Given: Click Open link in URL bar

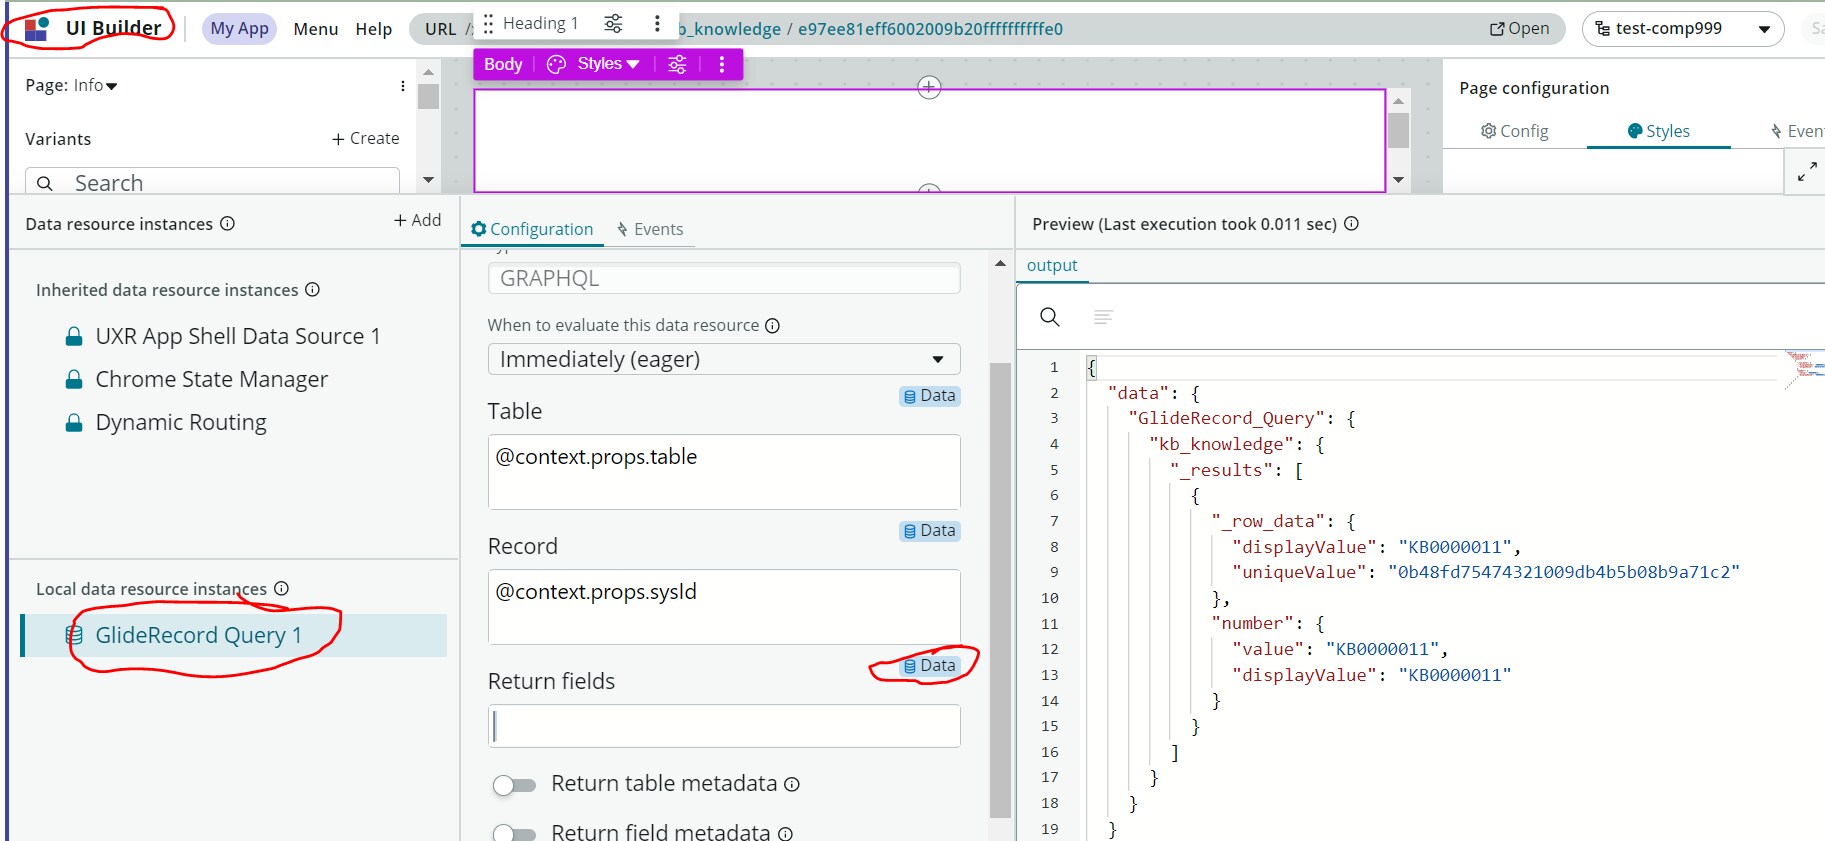Looking at the screenshot, I should click(1519, 28).
